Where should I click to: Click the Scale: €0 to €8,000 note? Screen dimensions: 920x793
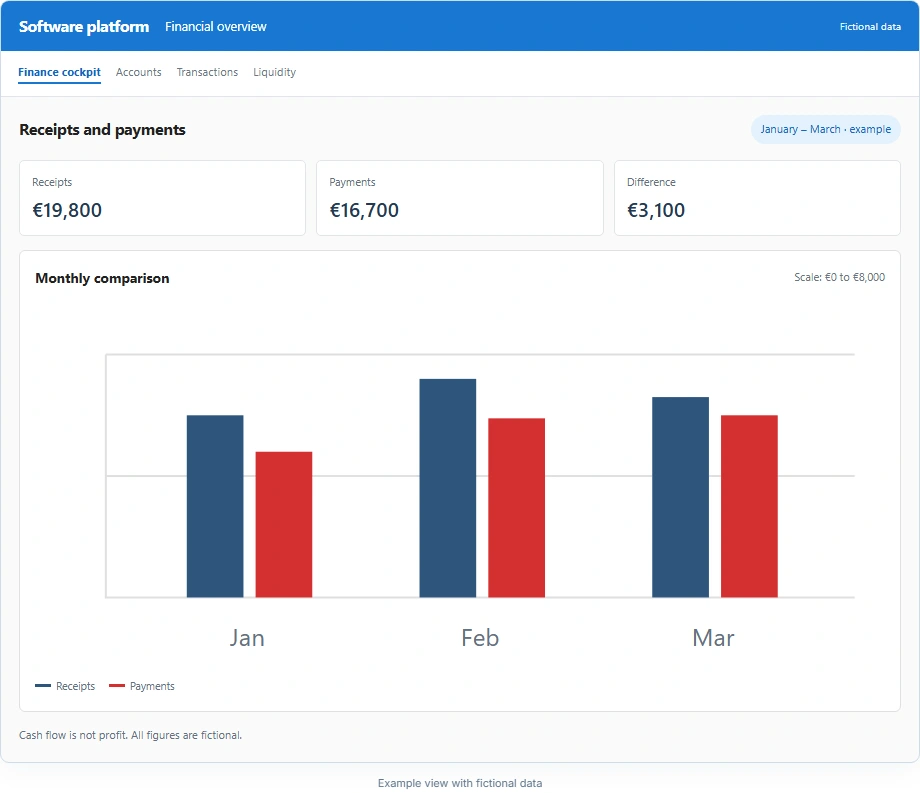[x=840, y=277]
